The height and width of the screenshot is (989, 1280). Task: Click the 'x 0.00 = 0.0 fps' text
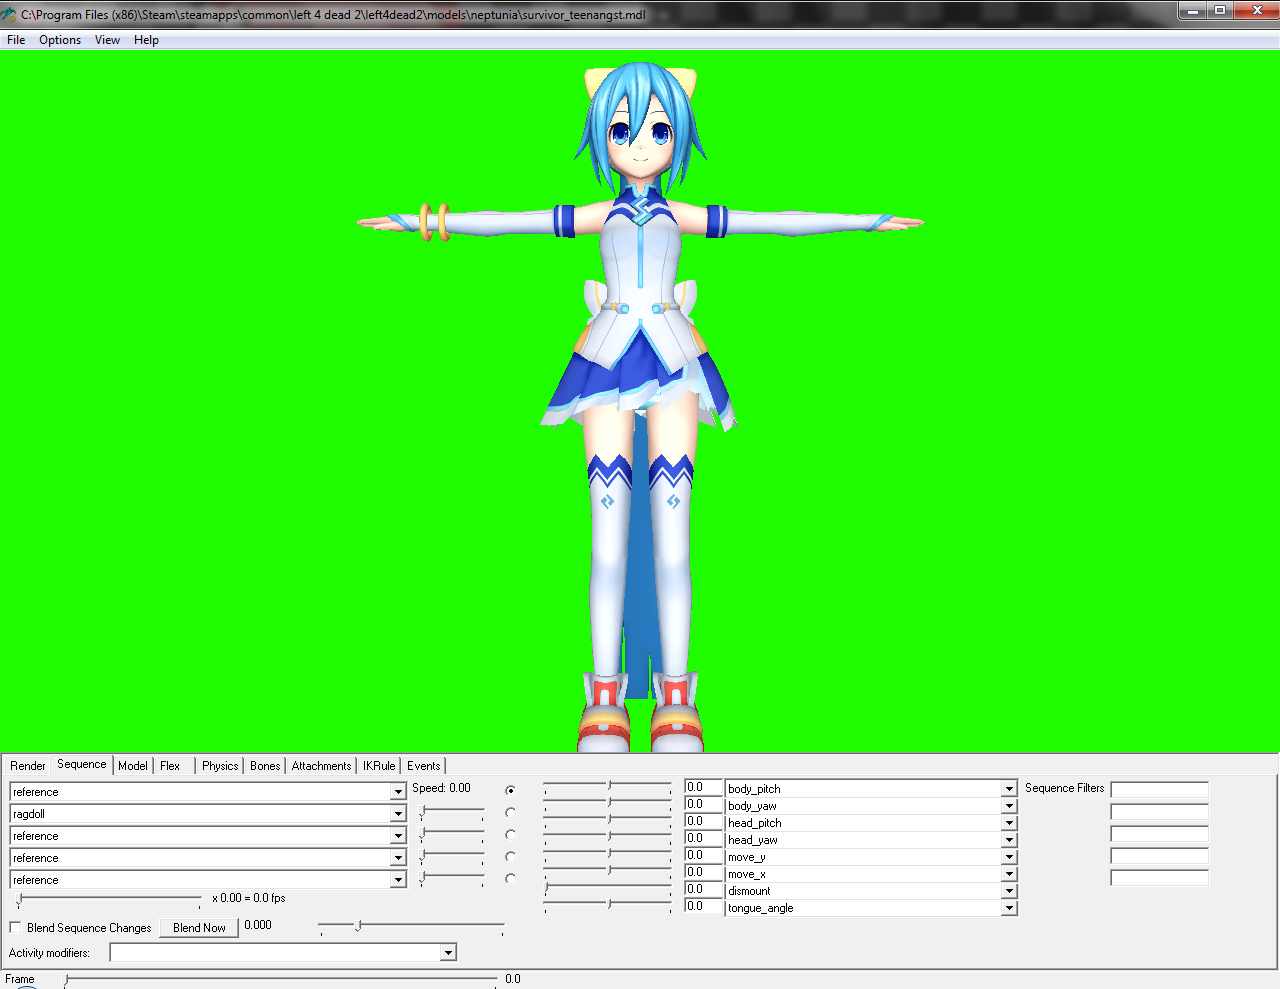[249, 898]
